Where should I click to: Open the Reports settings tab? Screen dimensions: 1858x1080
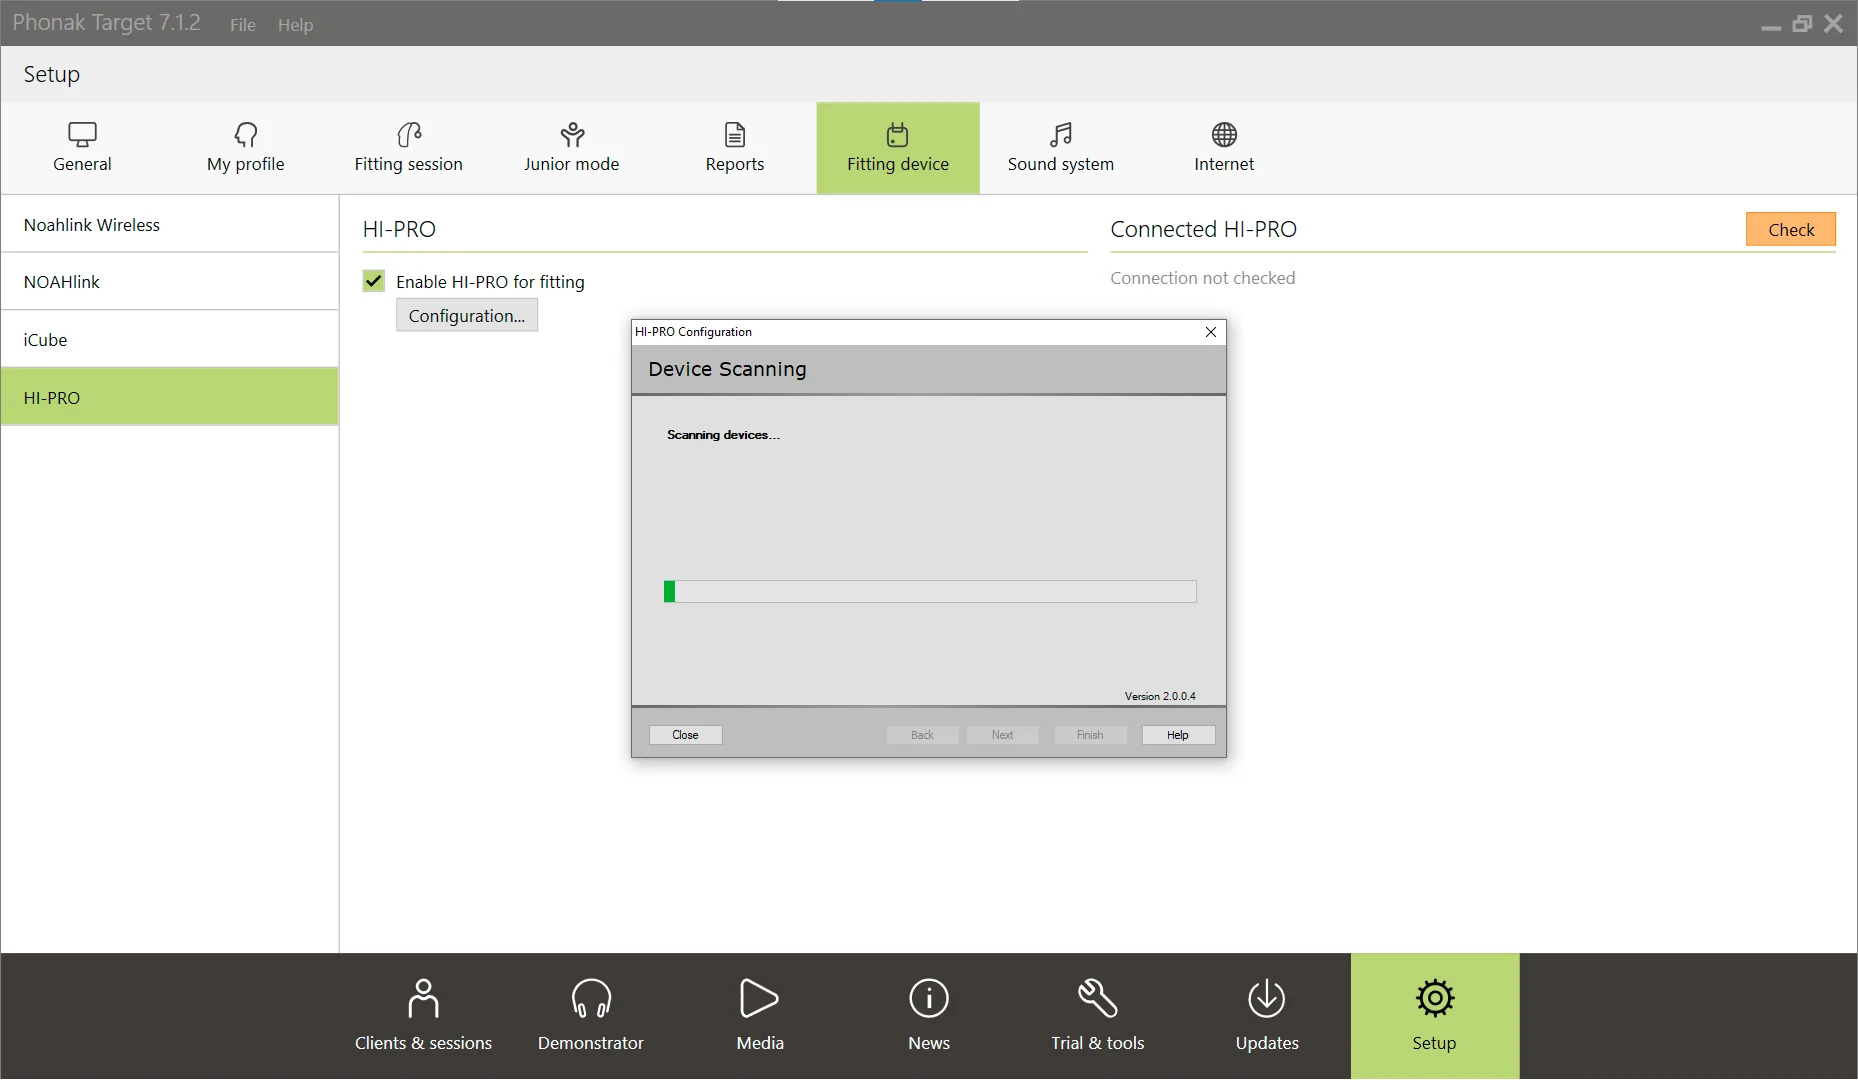[734, 148]
